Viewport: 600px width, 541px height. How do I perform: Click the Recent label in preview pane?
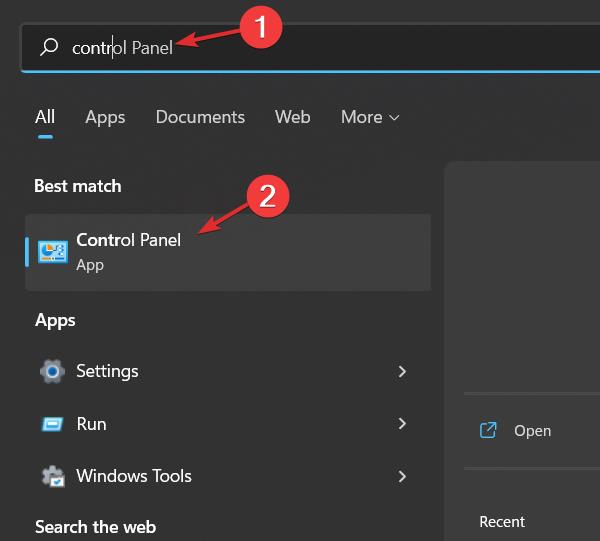pos(502,522)
